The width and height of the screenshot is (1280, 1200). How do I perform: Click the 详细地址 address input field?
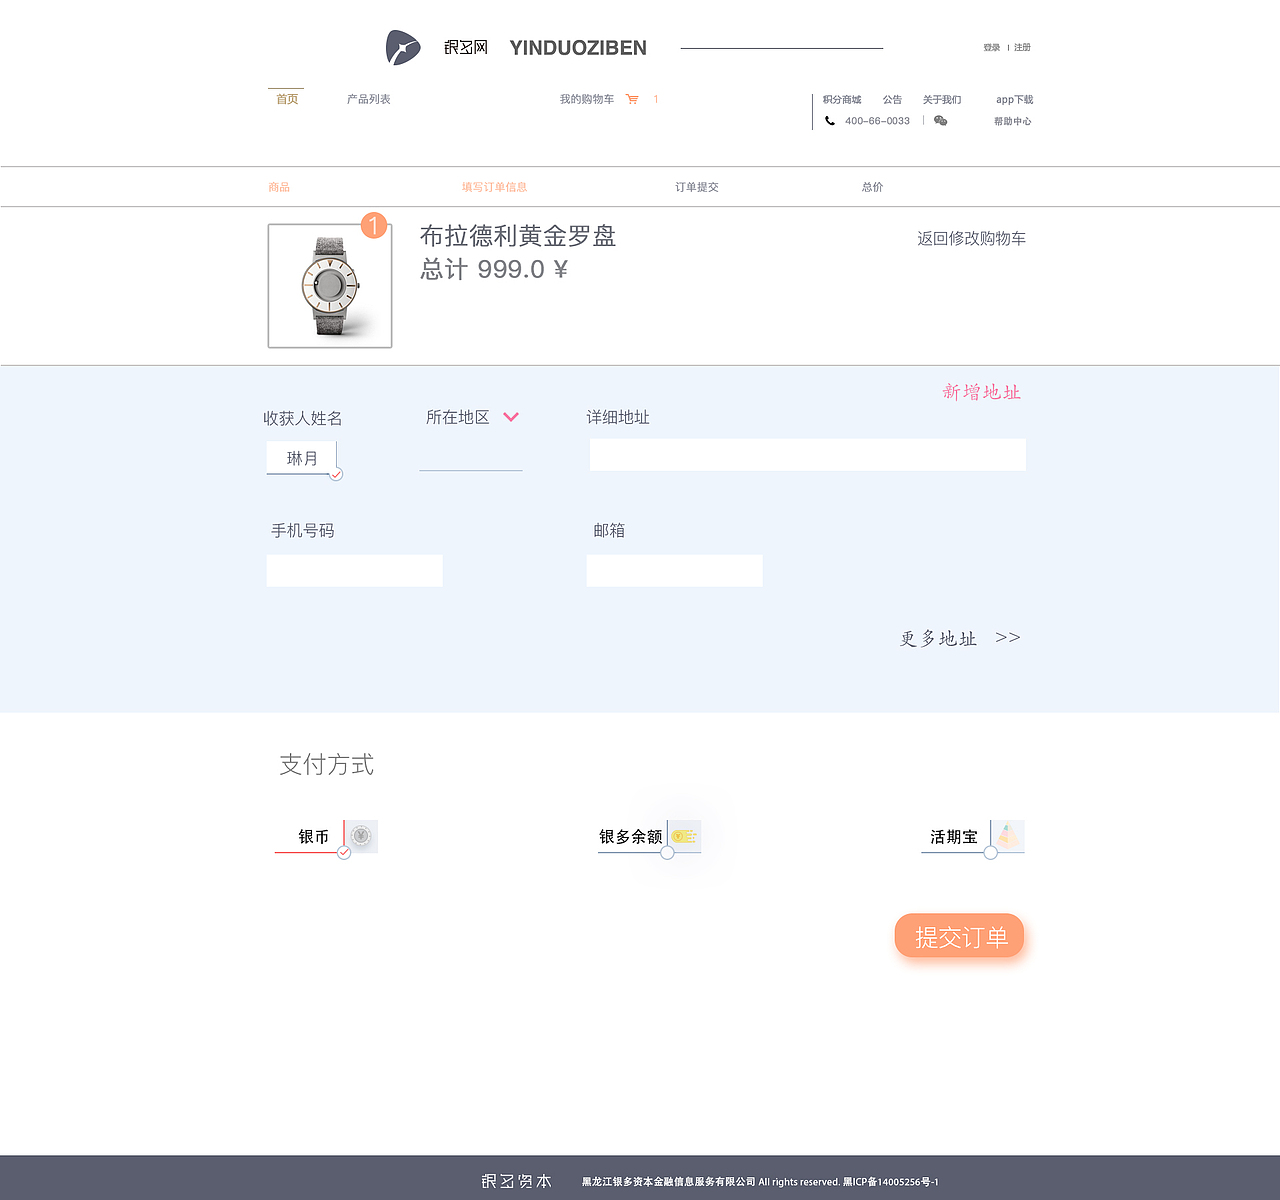[807, 454]
